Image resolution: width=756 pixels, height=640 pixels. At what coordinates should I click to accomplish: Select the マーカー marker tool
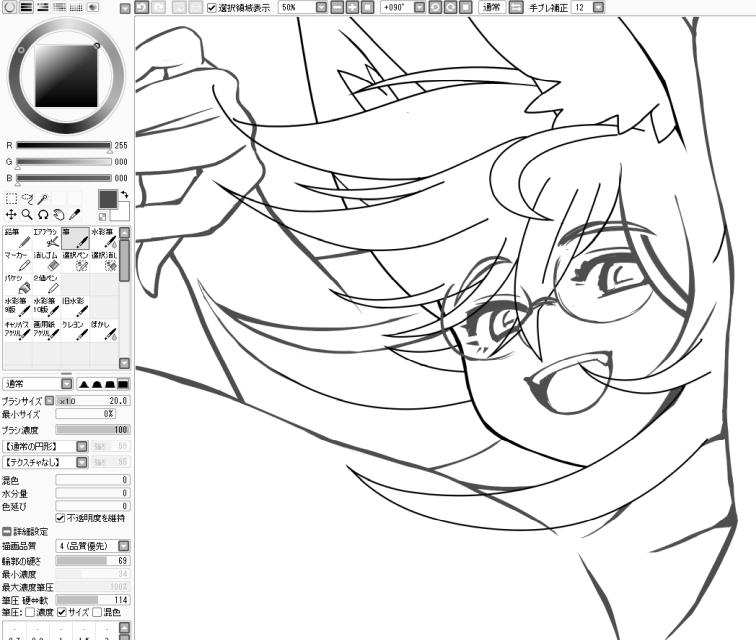tap(18, 261)
